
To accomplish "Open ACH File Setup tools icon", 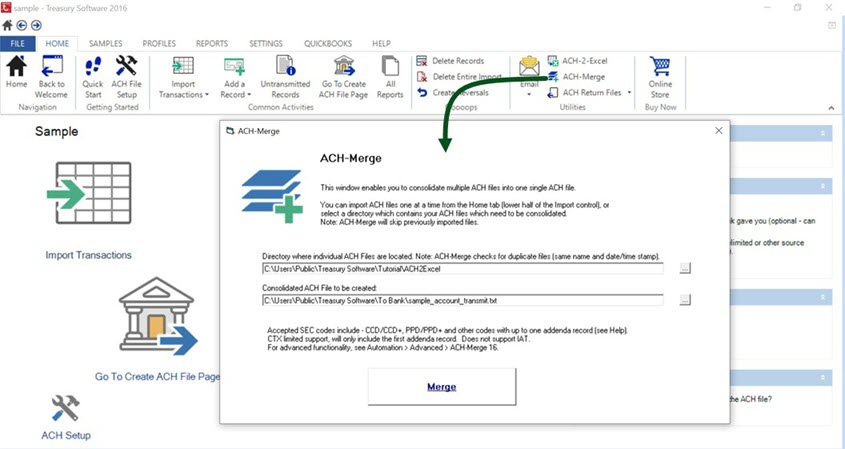I will pyautogui.click(x=126, y=68).
